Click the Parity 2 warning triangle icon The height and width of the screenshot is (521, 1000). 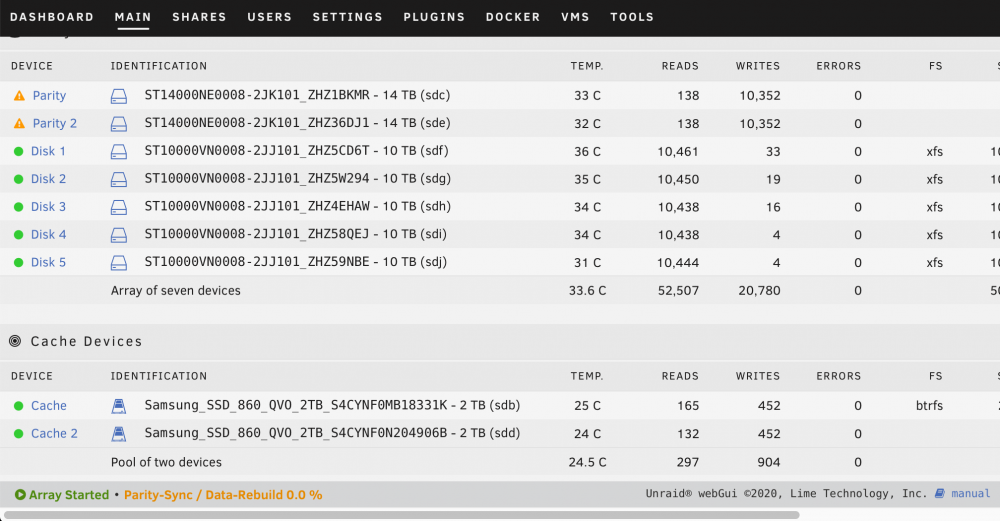point(19,124)
